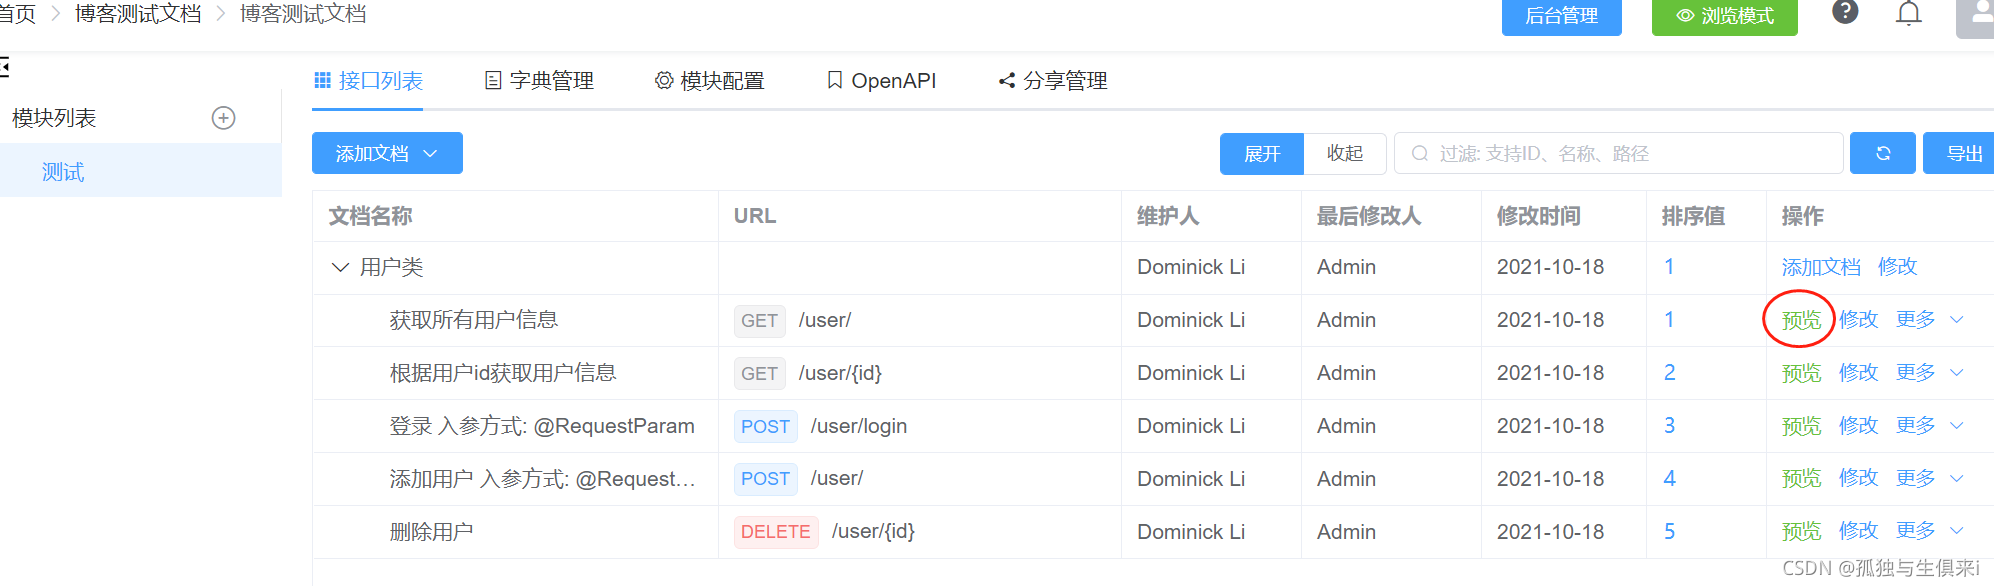Image resolution: width=1994 pixels, height=586 pixels.
Task: Click the 后台管理 button
Action: click(x=1561, y=16)
